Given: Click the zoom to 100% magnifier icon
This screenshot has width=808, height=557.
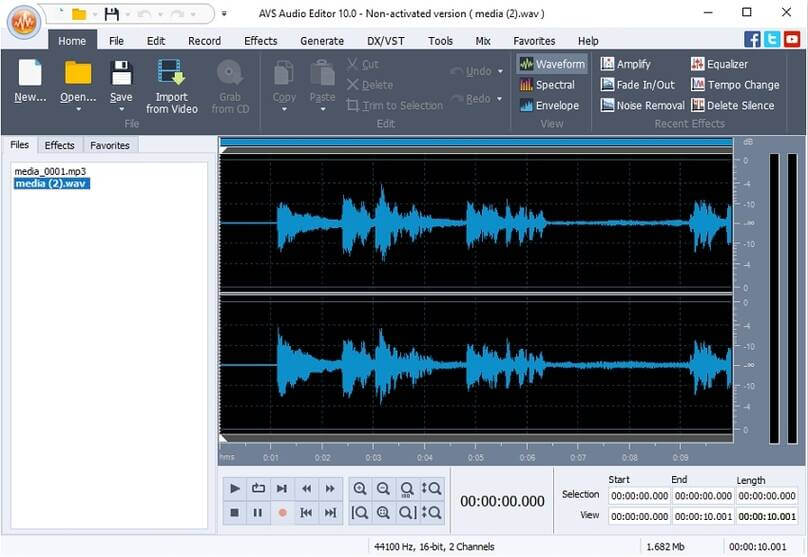Looking at the screenshot, I should click(407, 488).
